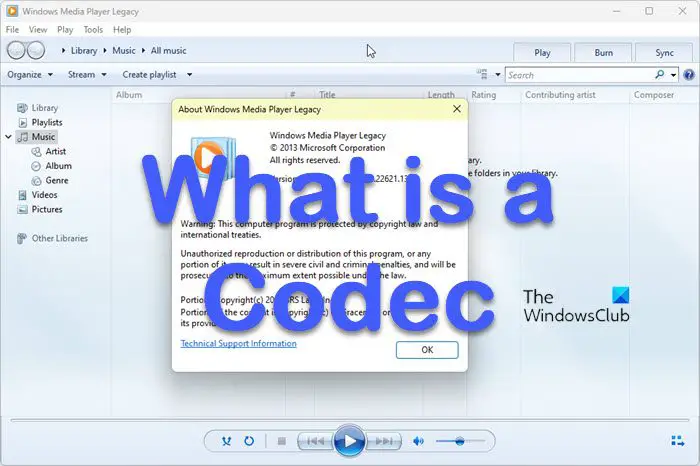Click the View options icon

[x=482, y=74]
